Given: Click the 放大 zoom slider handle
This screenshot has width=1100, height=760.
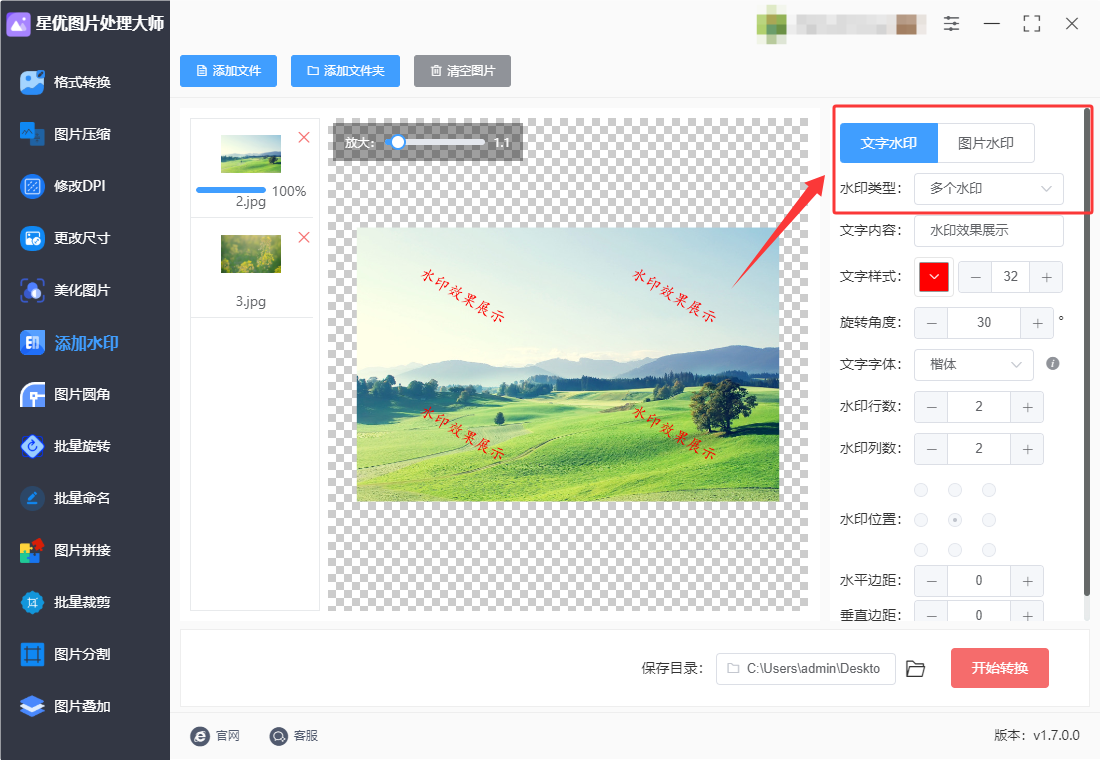Looking at the screenshot, I should click(x=398, y=142).
